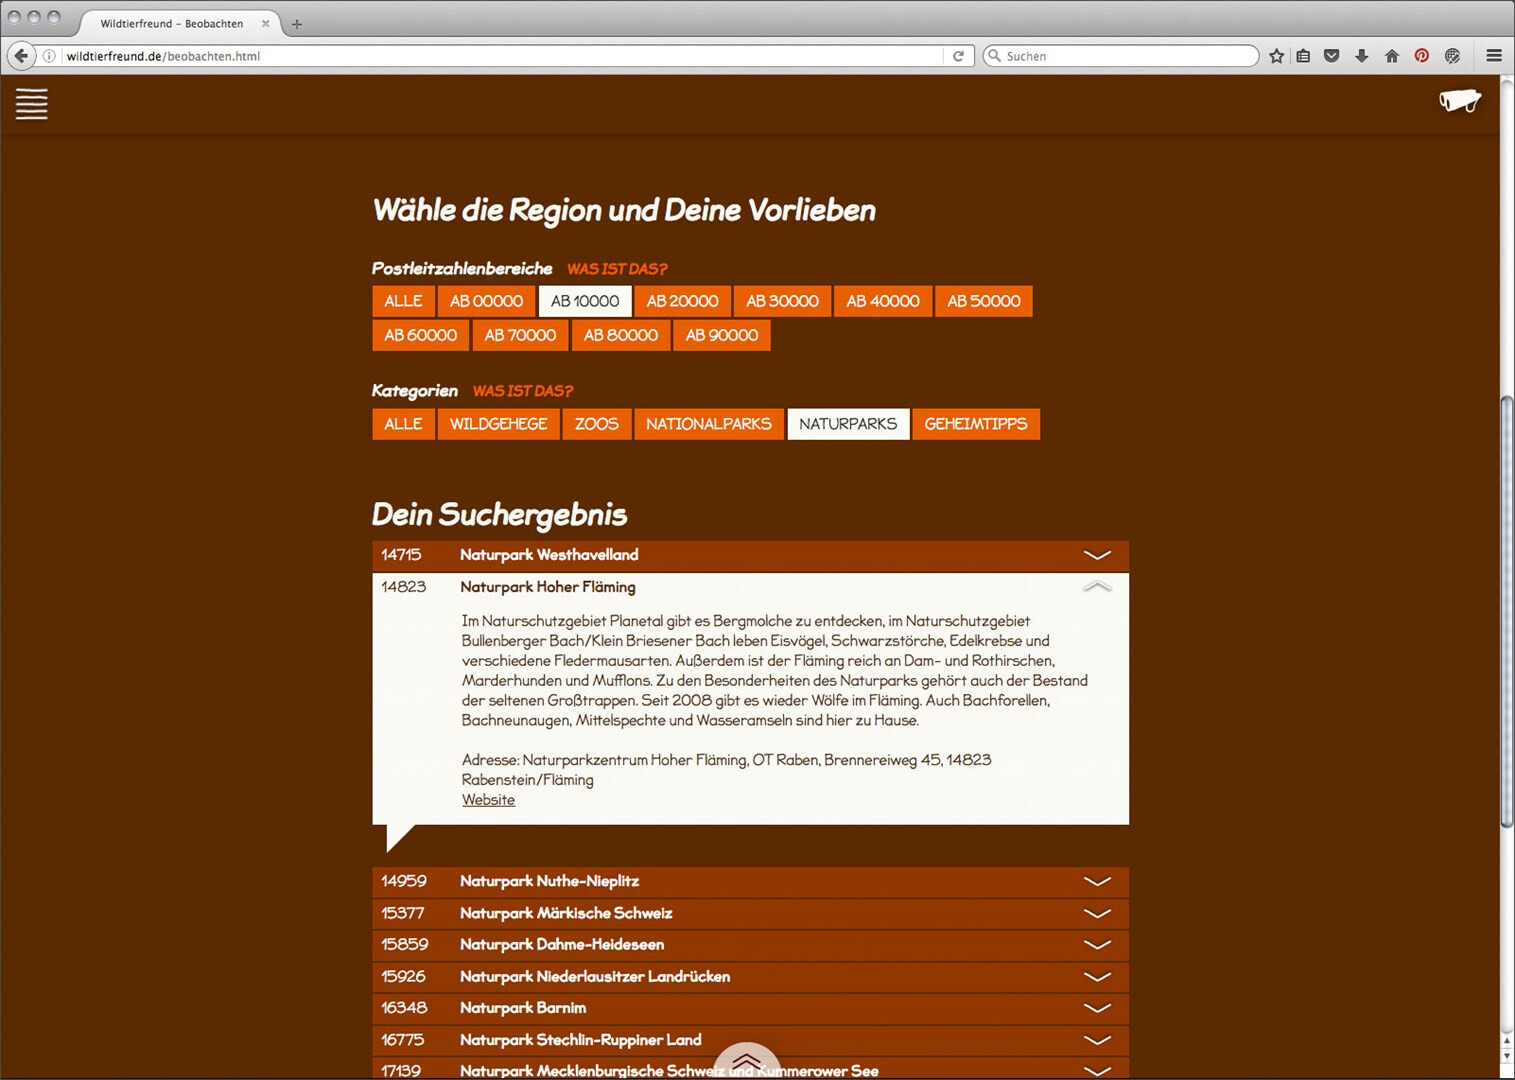1515x1080 pixels.
Task: Click in the Suchen search field
Action: coord(1125,56)
